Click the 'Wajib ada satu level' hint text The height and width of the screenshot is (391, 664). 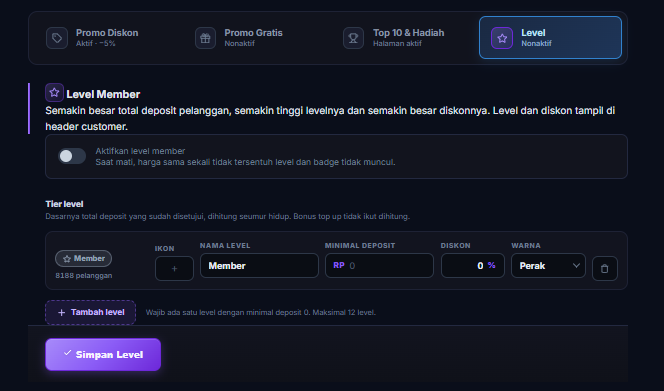coord(261,312)
